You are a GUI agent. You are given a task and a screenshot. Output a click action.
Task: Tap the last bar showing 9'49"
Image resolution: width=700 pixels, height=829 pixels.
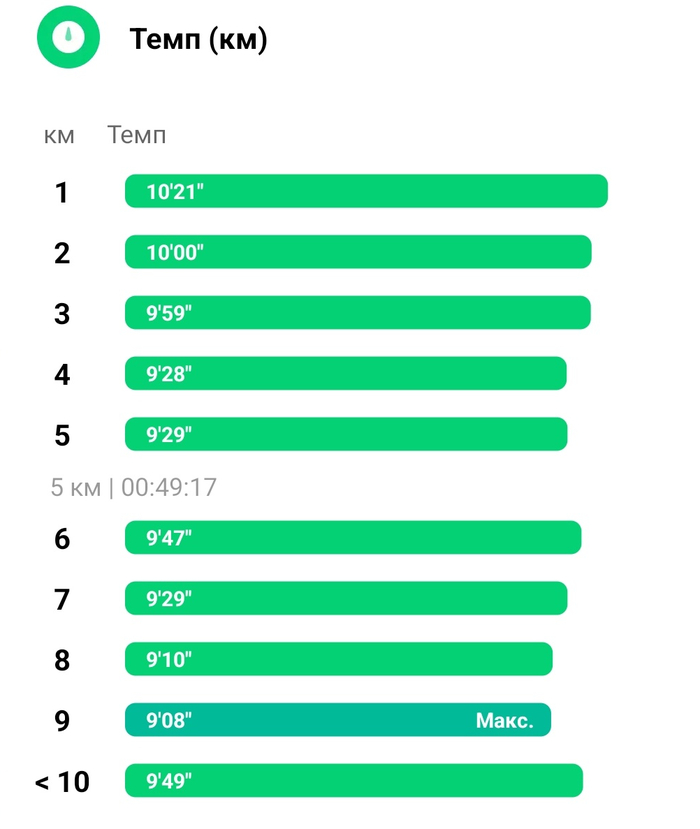[353, 781]
